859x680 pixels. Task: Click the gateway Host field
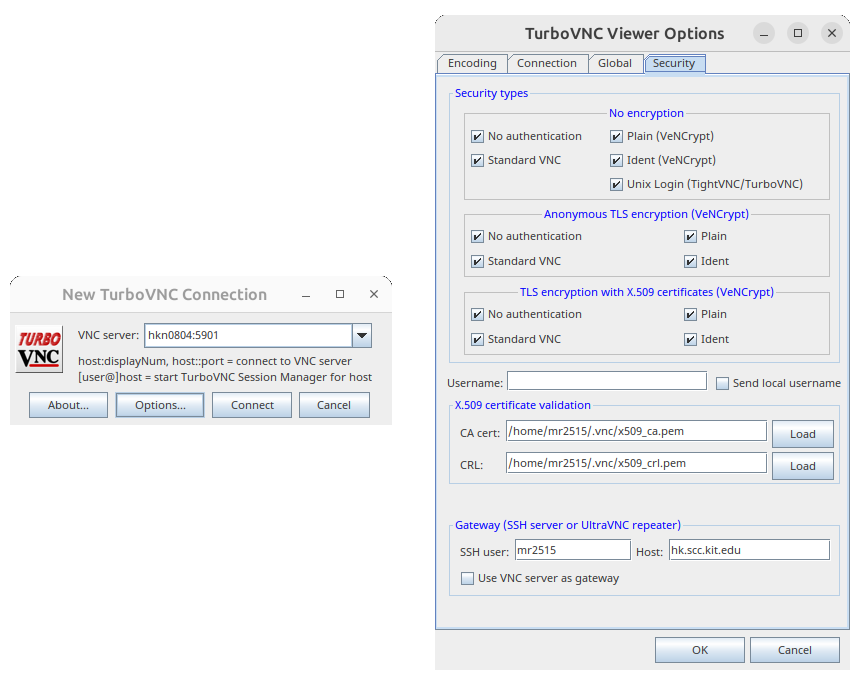pos(749,550)
